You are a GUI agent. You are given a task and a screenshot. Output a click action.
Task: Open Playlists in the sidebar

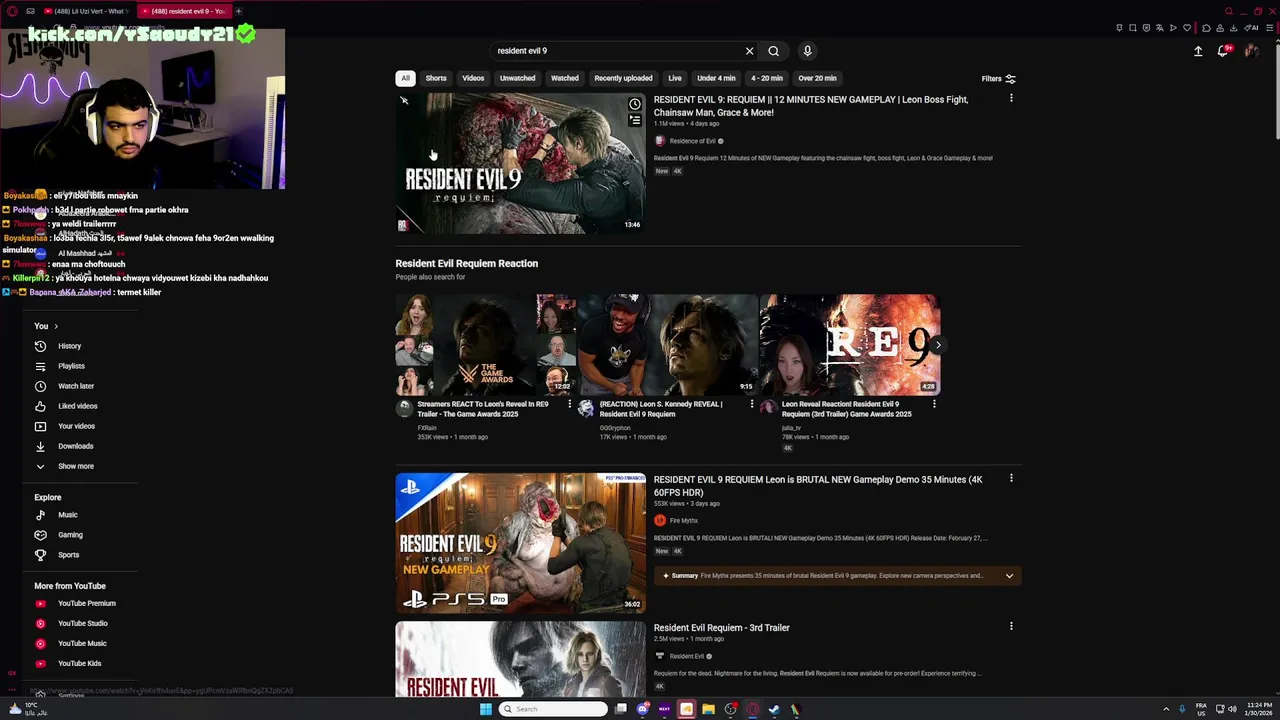click(x=71, y=366)
